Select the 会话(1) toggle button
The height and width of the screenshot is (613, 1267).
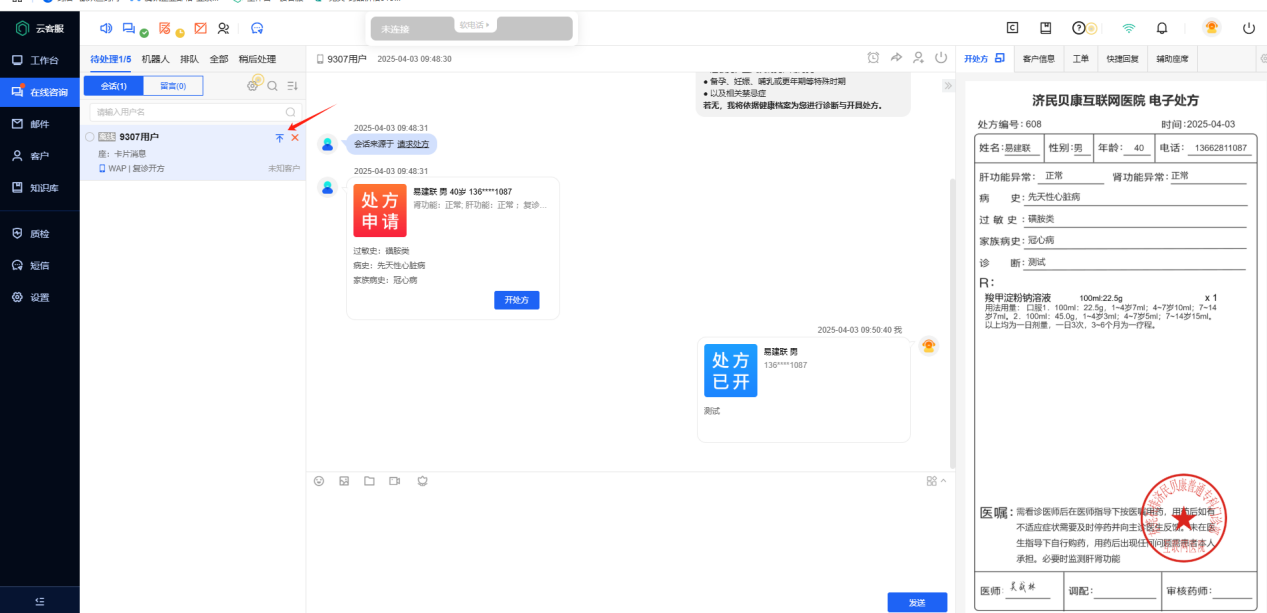click(x=114, y=86)
